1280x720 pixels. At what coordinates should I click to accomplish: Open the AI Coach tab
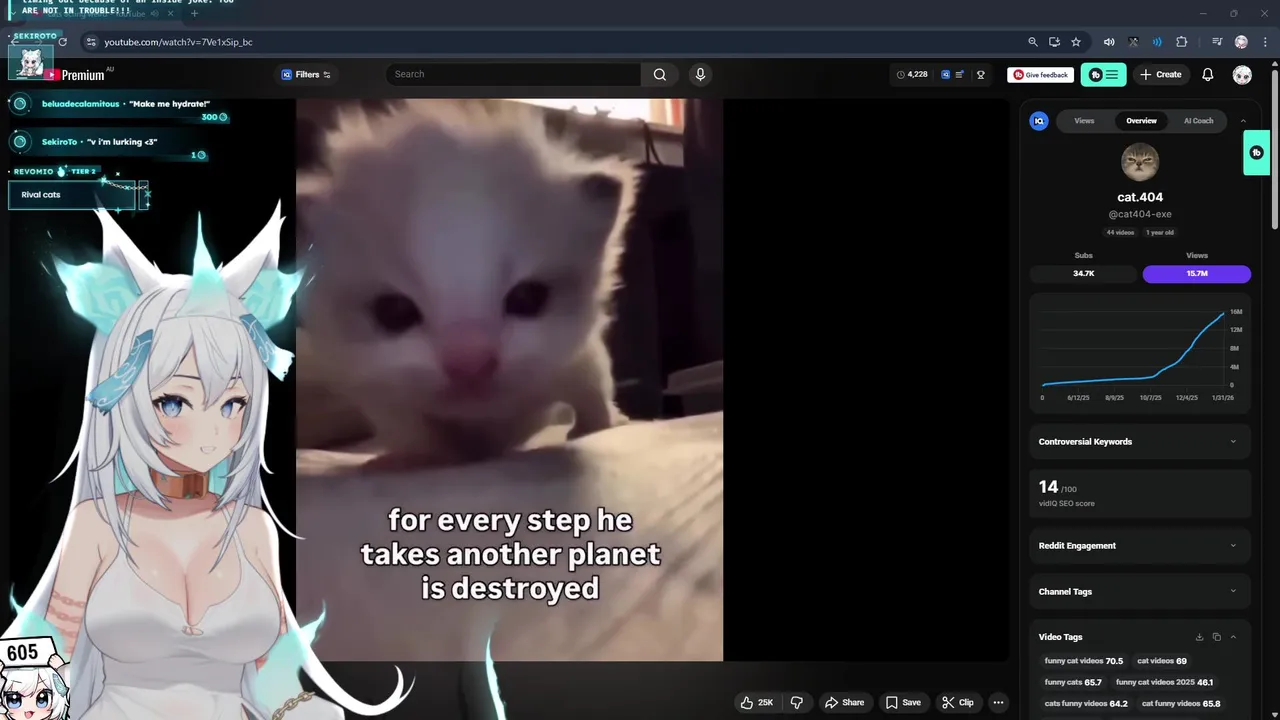pos(1198,121)
